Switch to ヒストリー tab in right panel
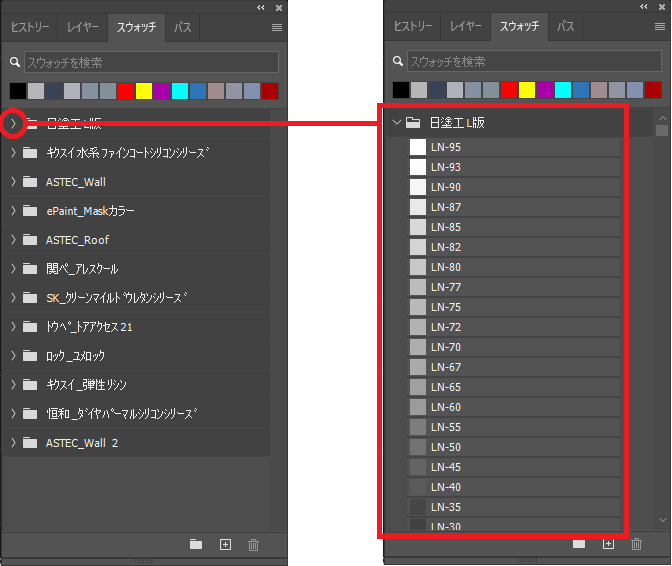Viewport: 672px width, 566px height. [413, 27]
